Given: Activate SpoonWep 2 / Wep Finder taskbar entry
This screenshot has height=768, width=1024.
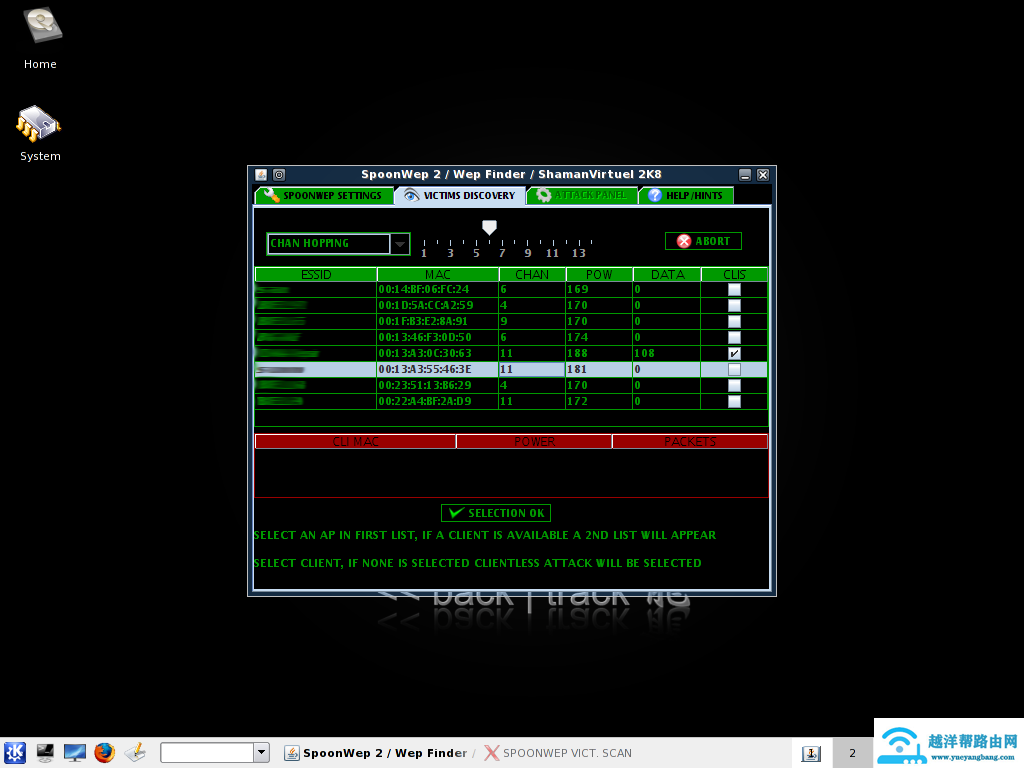Looking at the screenshot, I should (376, 753).
